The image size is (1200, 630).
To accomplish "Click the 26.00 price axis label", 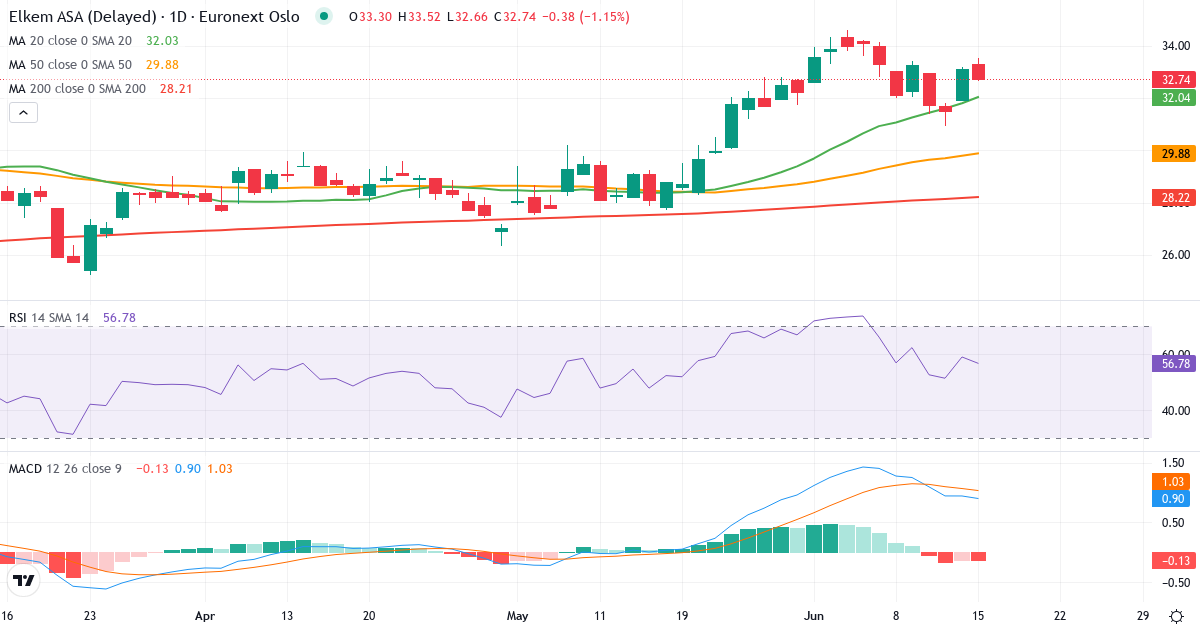I will pos(1174,254).
